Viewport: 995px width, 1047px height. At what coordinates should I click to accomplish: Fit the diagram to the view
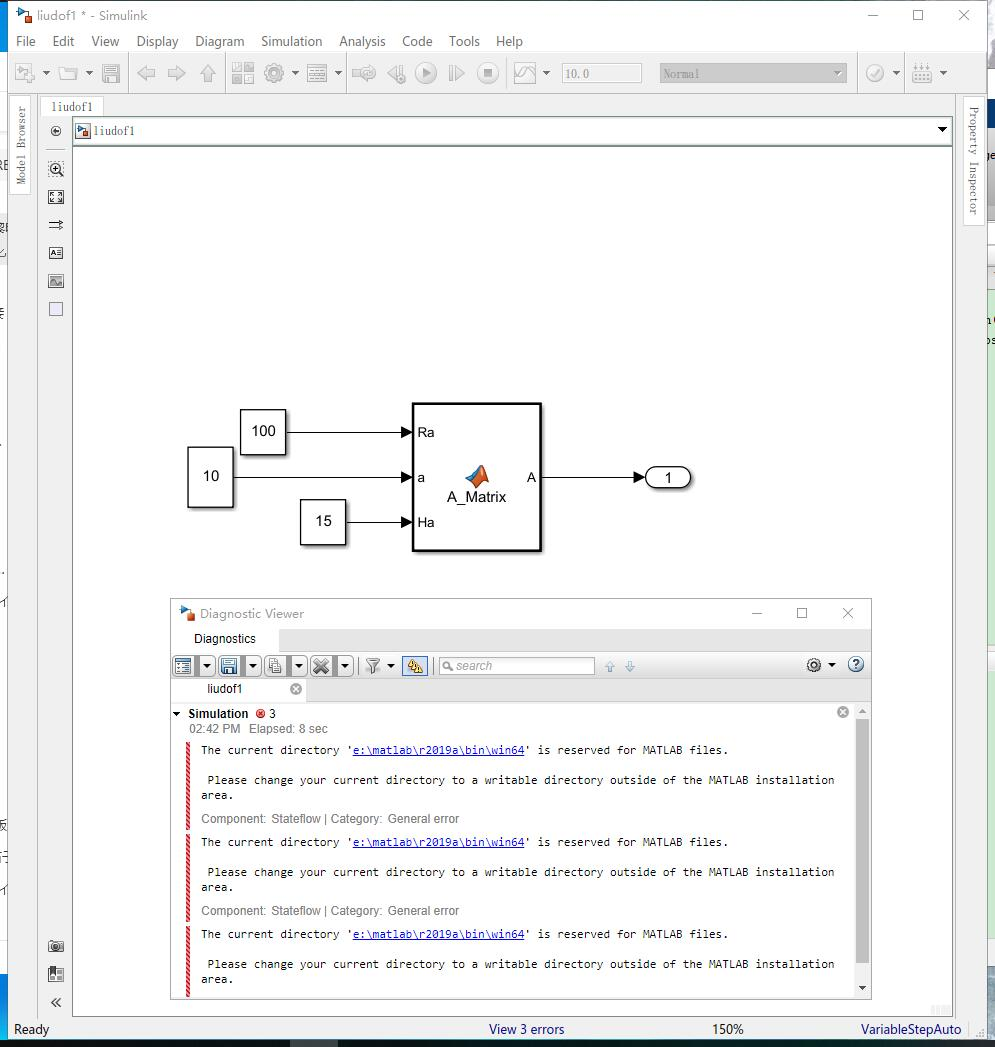[x=55, y=197]
